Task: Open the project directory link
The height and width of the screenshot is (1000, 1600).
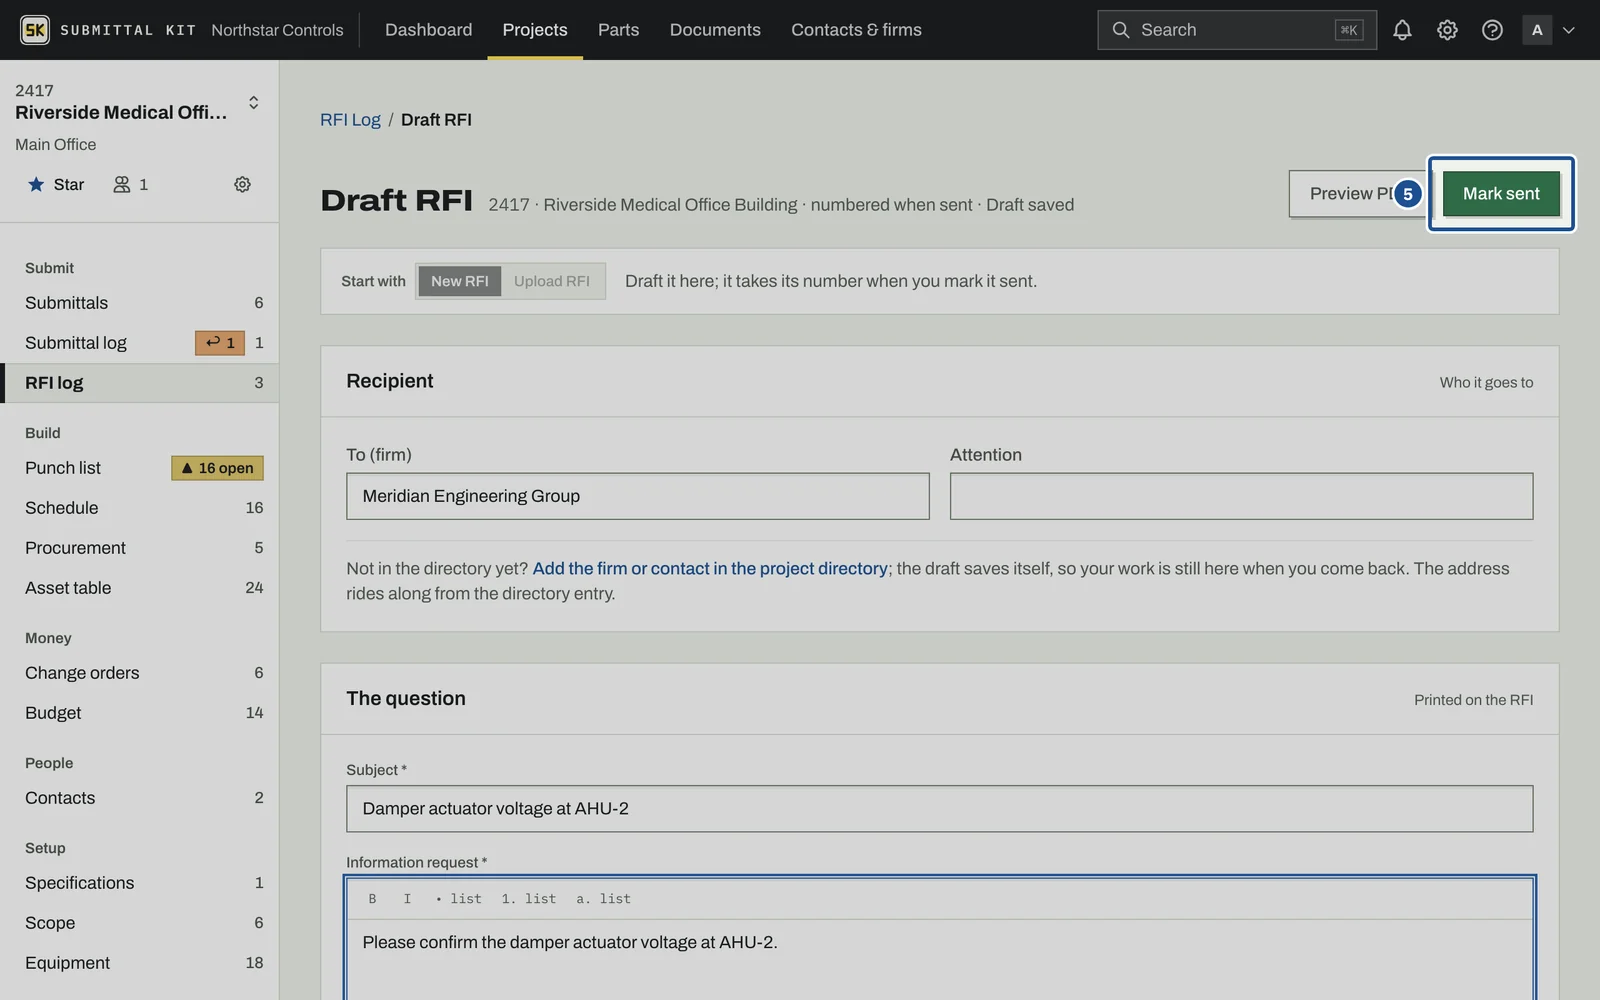Action: pyautogui.click(x=710, y=568)
